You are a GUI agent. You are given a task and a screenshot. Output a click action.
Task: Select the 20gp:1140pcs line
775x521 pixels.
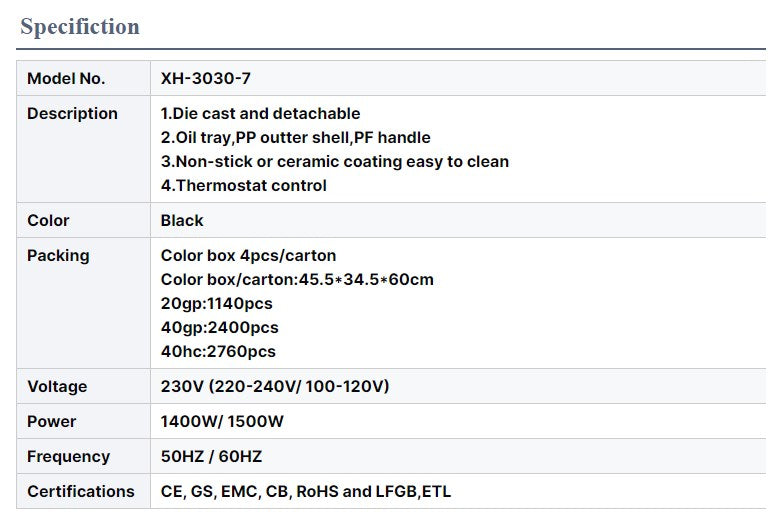(216, 304)
